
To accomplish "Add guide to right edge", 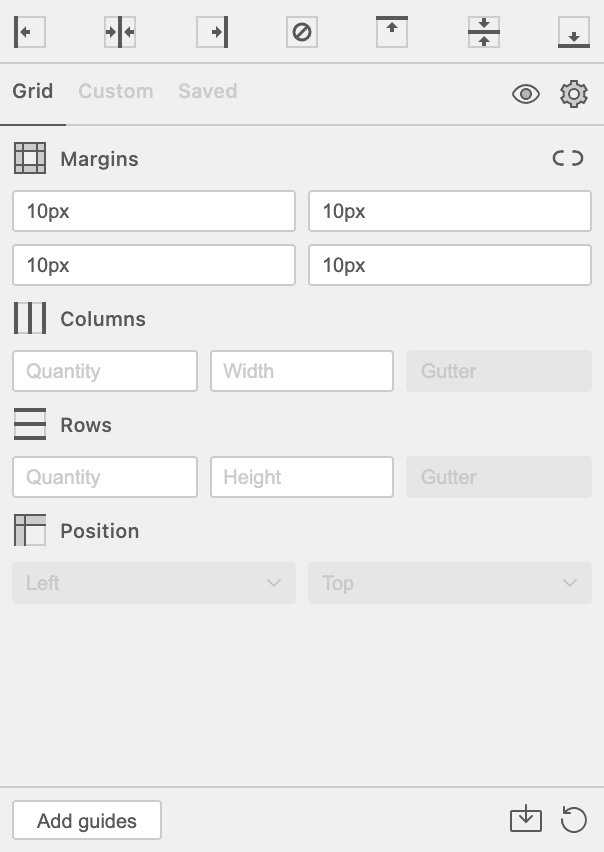I will [x=212, y=32].
